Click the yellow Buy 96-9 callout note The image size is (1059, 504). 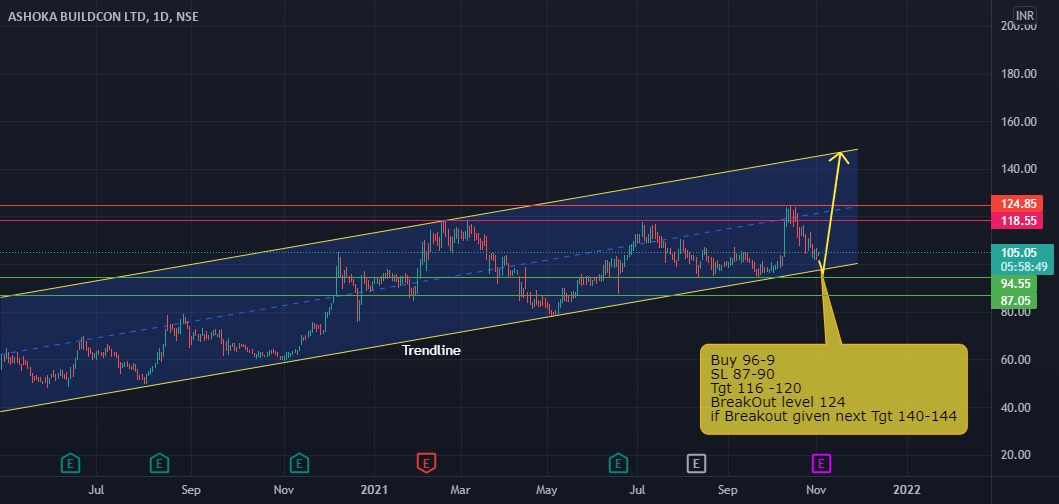[834, 388]
